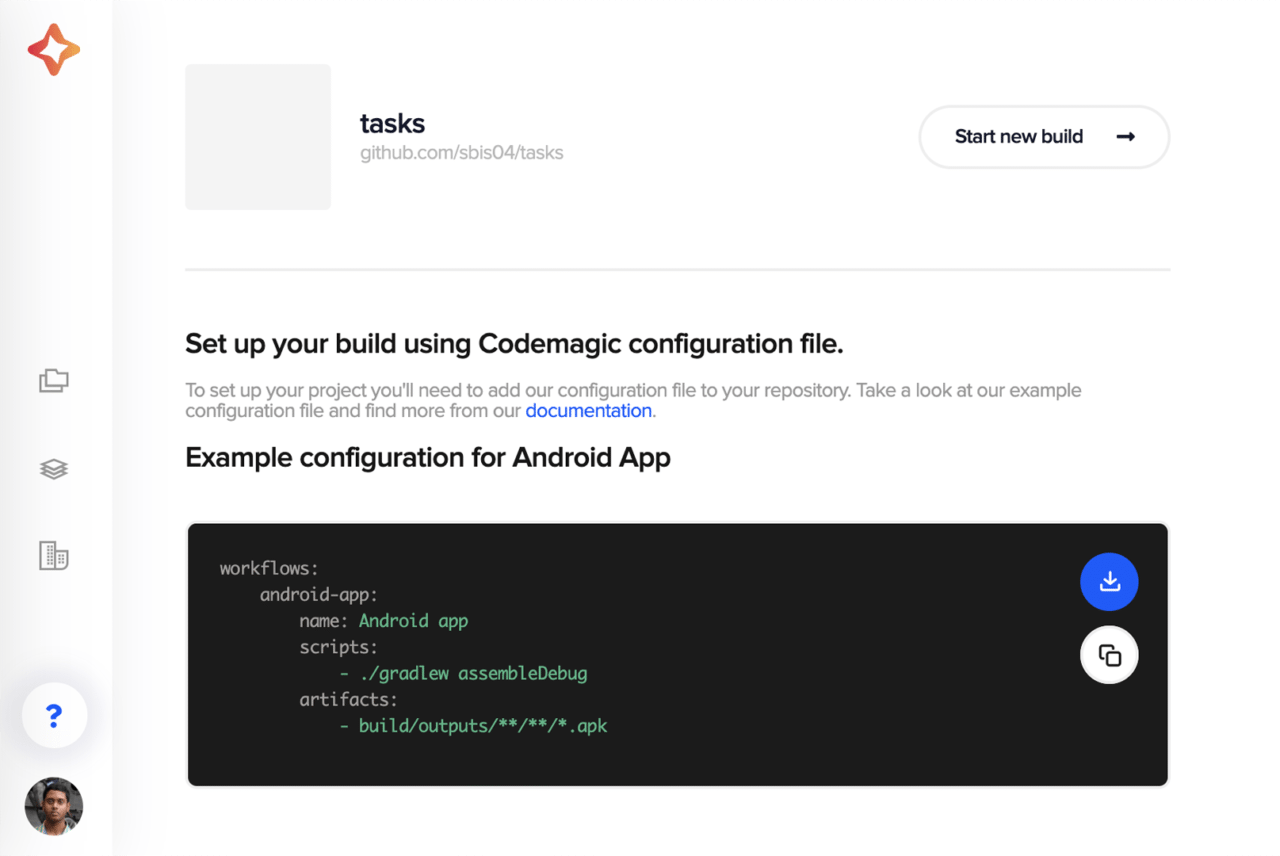Viewport: 1280px width, 856px height.
Task: Open the stacked layers icon in sidebar
Action: point(54,468)
